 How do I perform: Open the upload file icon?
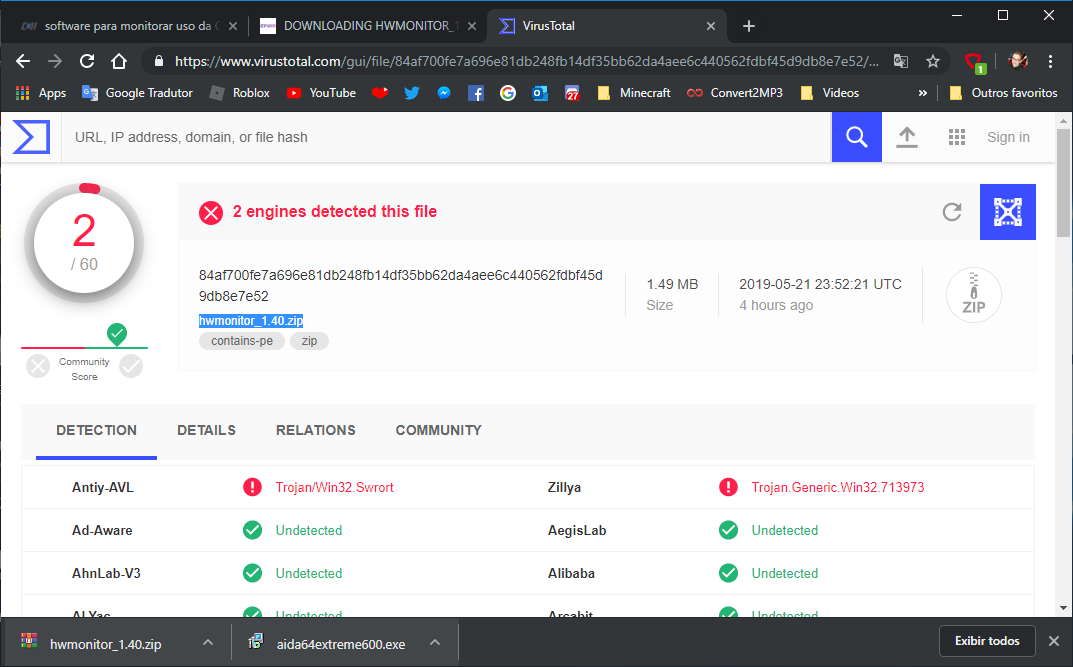(907, 137)
